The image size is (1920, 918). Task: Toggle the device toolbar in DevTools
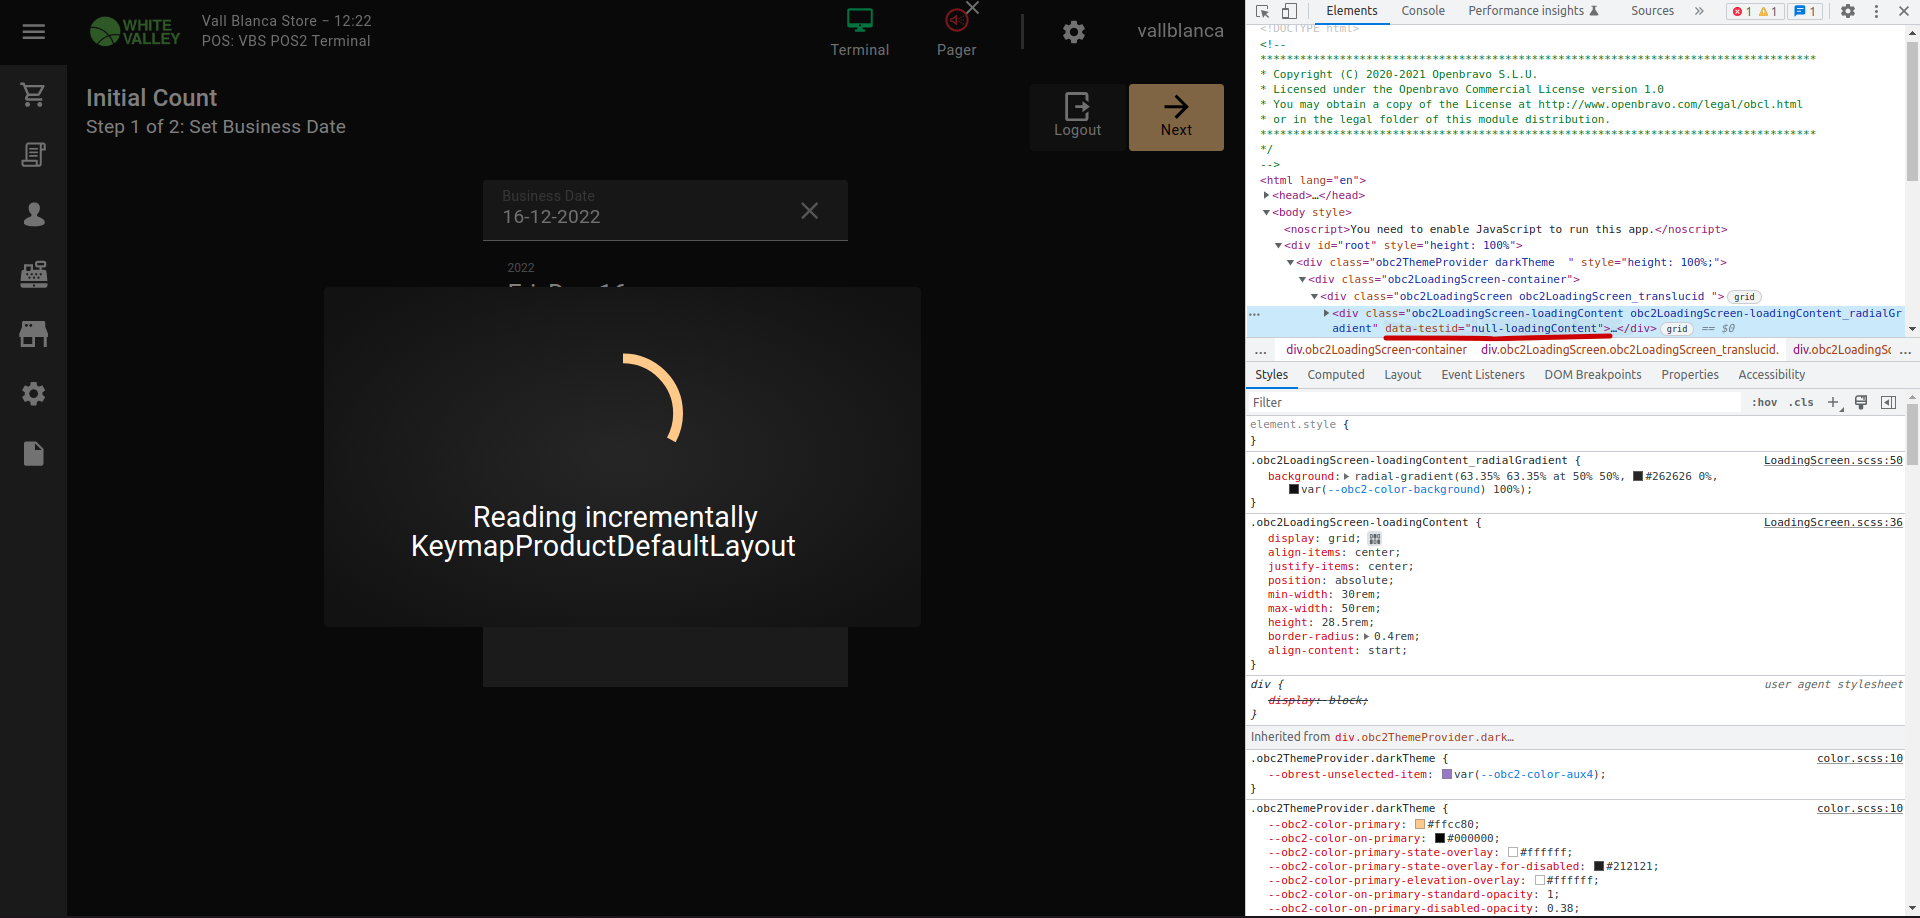point(1289,11)
